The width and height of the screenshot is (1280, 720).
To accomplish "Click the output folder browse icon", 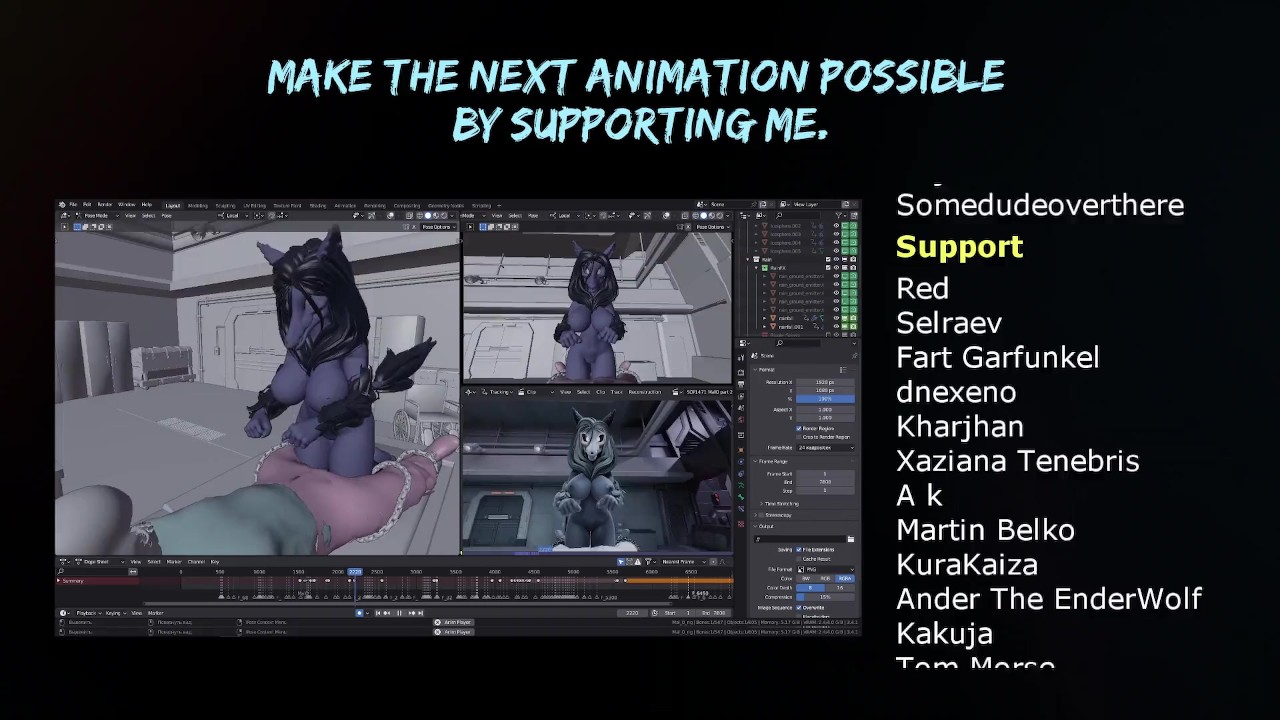I will click(x=850, y=540).
